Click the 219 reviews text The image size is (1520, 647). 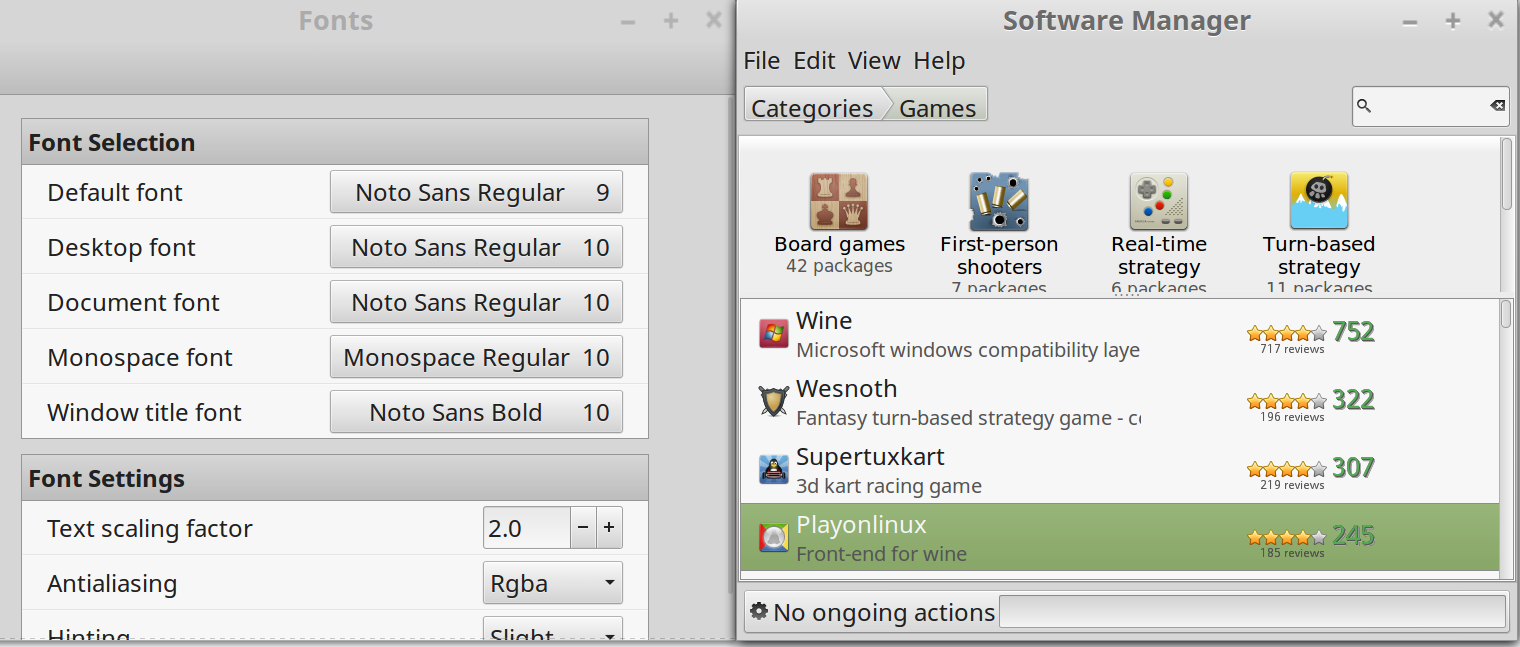[x=1292, y=485]
